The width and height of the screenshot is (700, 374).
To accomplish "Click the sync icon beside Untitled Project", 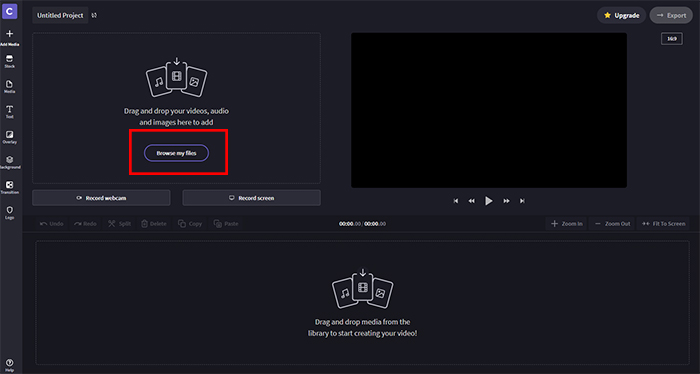I will point(94,15).
